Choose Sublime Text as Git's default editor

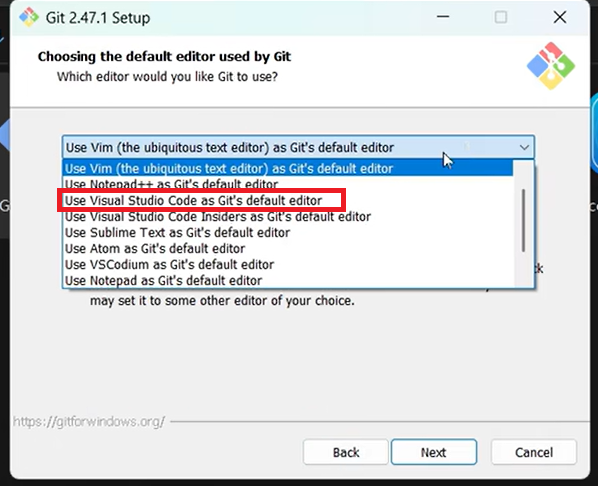[288, 233]
